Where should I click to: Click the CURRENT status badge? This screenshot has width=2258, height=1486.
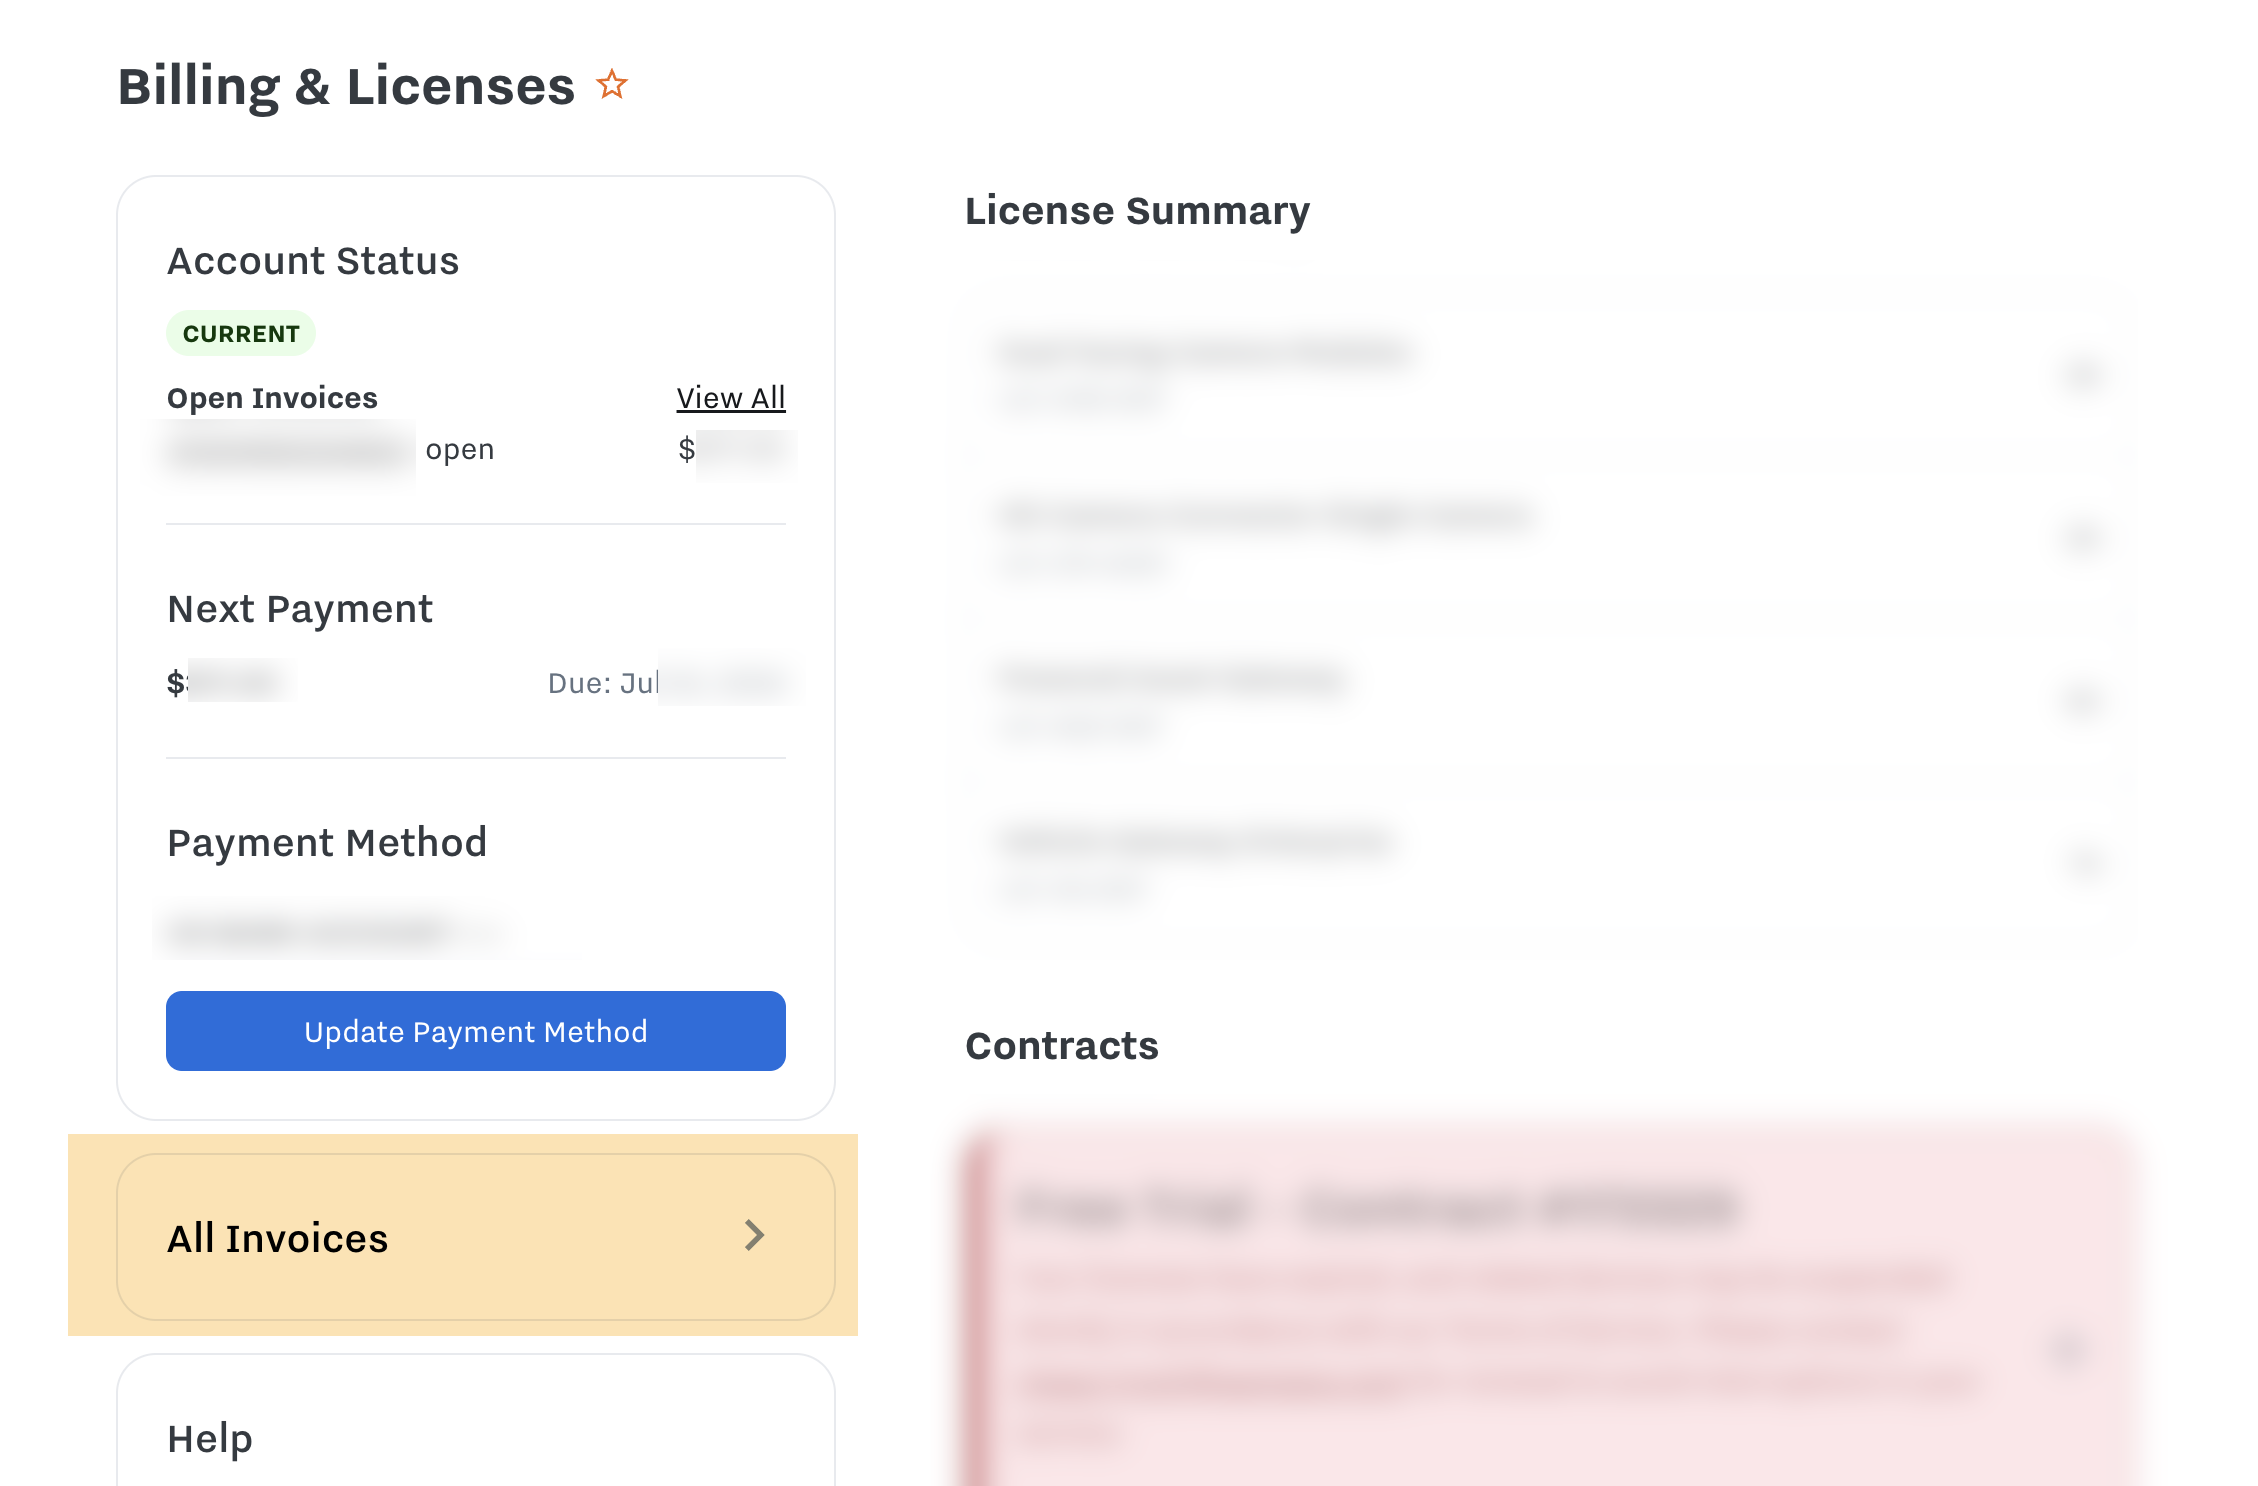240,332
